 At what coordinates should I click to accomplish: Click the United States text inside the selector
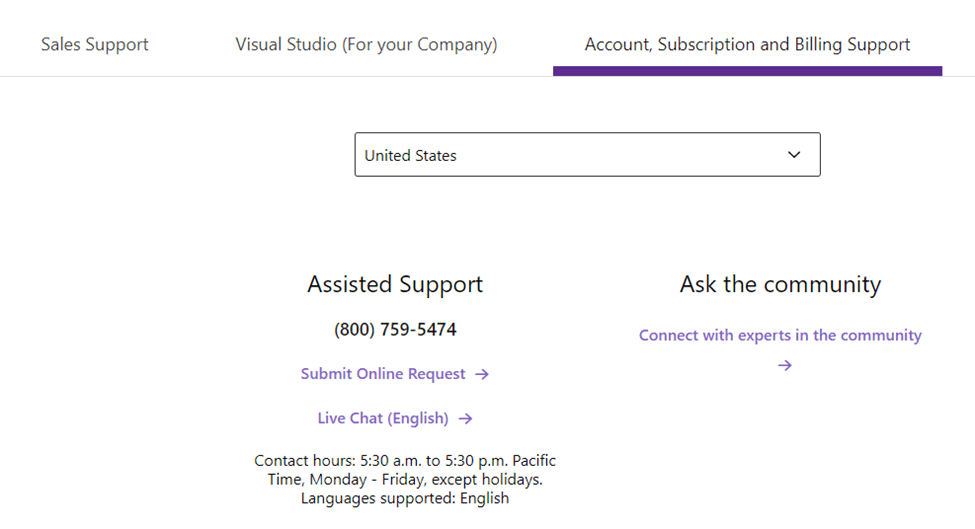tap(410, 155)
